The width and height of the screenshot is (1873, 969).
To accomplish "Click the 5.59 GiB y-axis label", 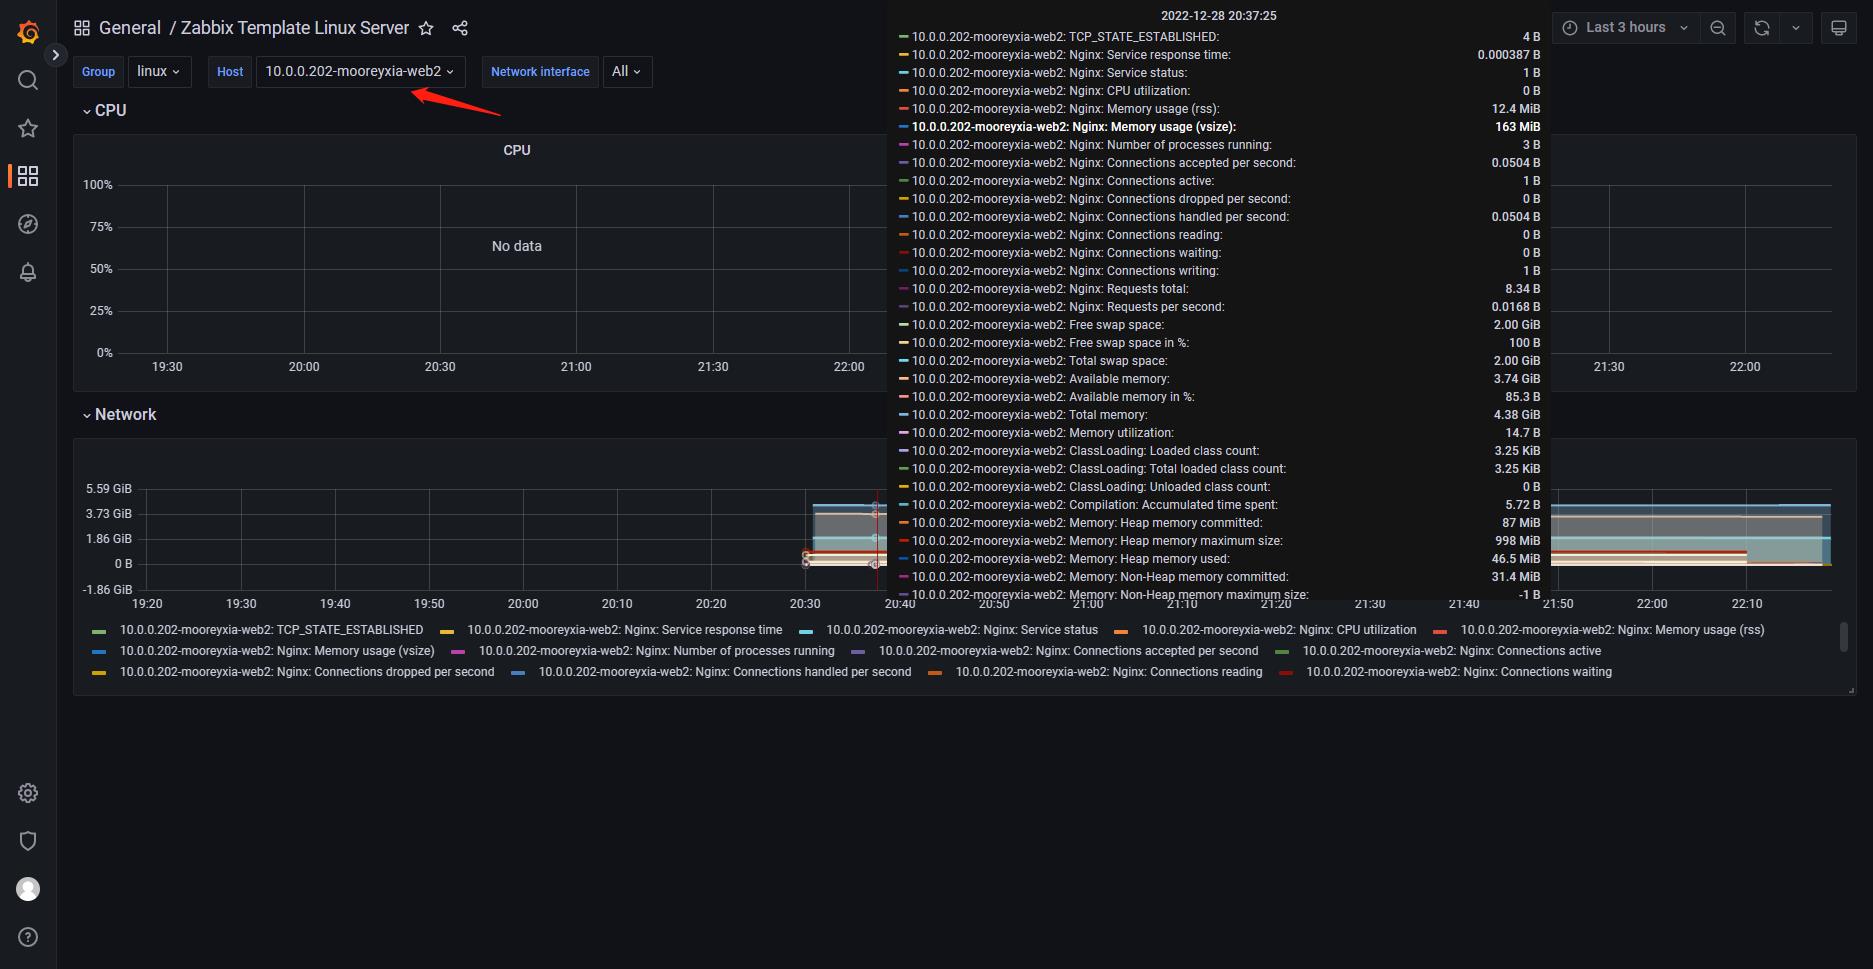I will [x=109, y=489].
